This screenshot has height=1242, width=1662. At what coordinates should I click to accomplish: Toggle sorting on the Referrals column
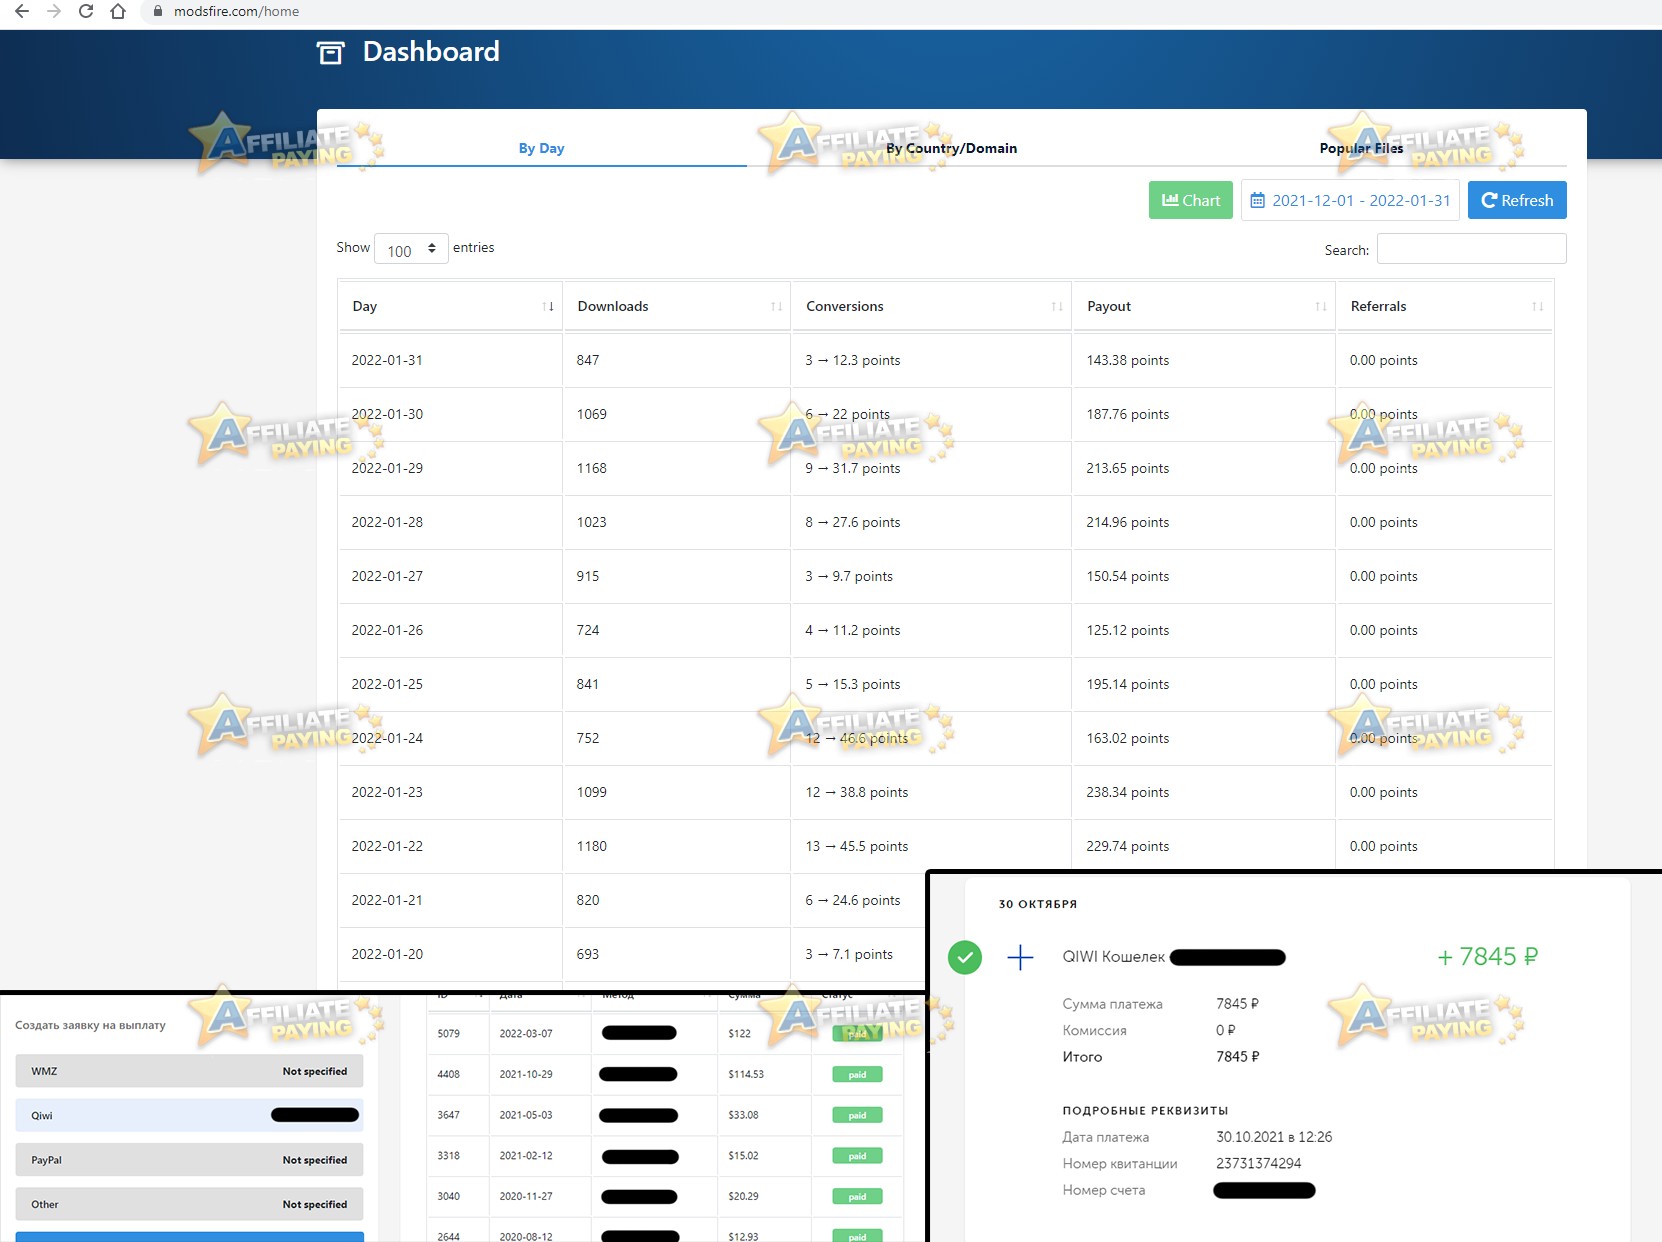(x=1537, y=306)
